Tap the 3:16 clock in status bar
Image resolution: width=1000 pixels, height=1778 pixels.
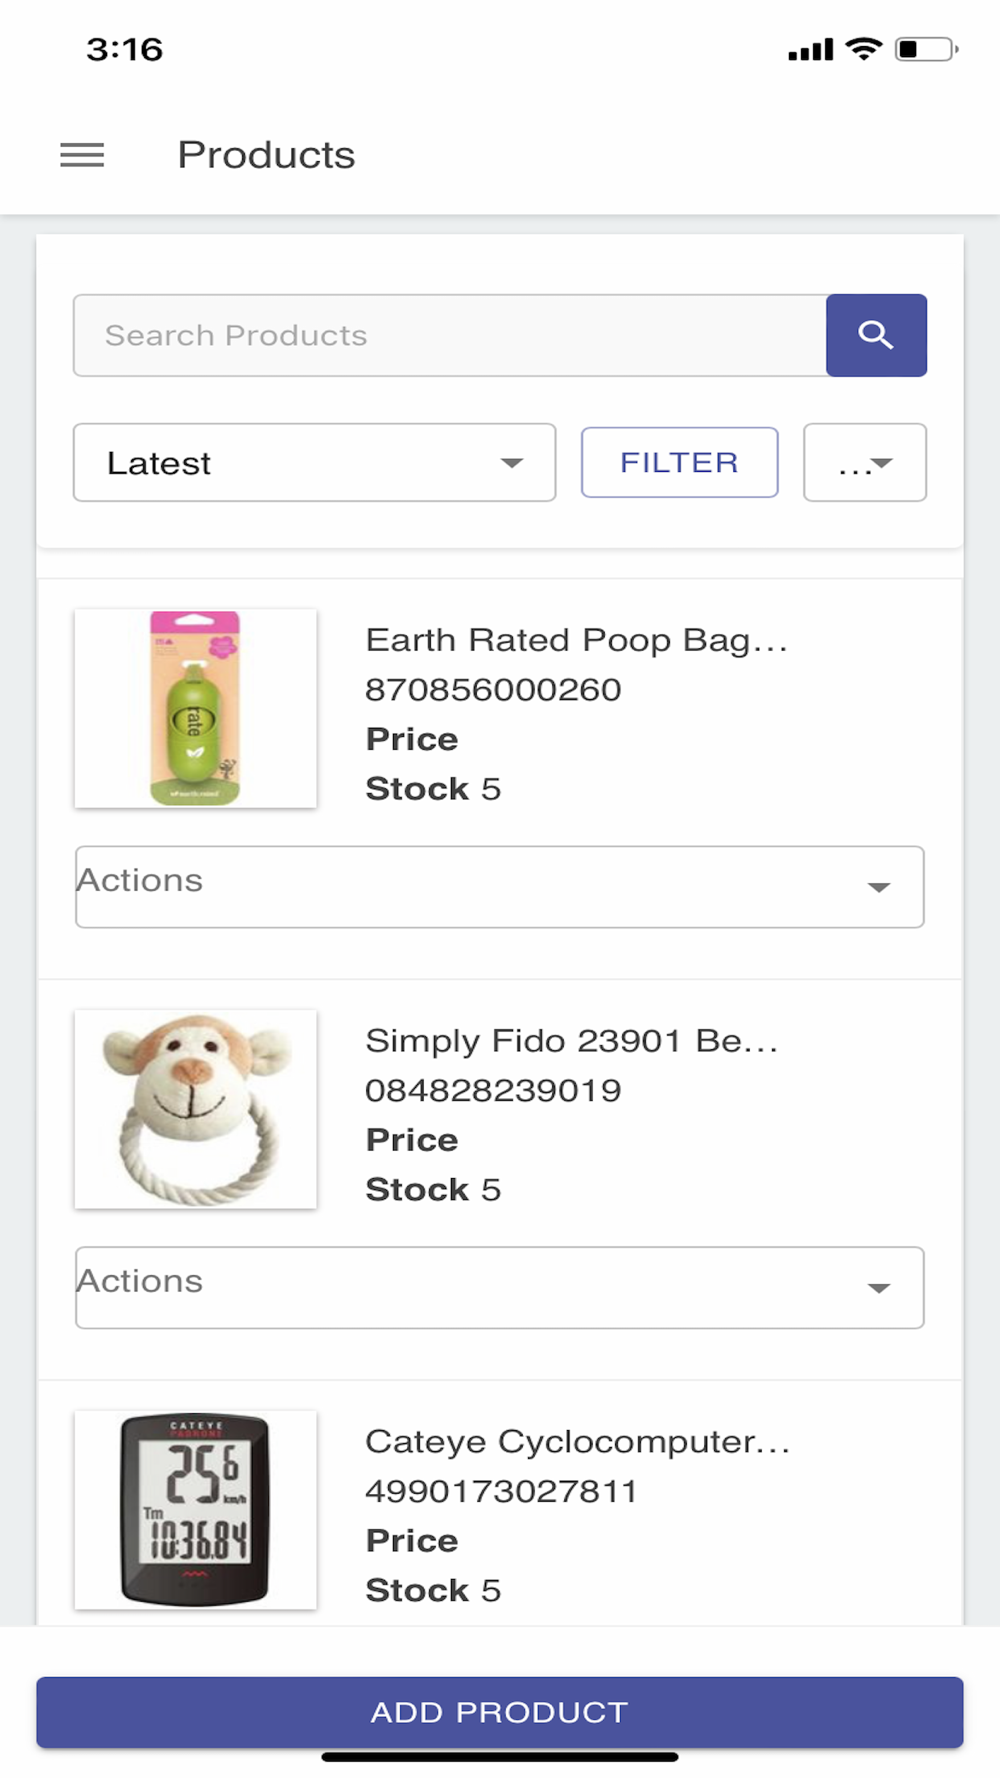click(x=124, y=49)
